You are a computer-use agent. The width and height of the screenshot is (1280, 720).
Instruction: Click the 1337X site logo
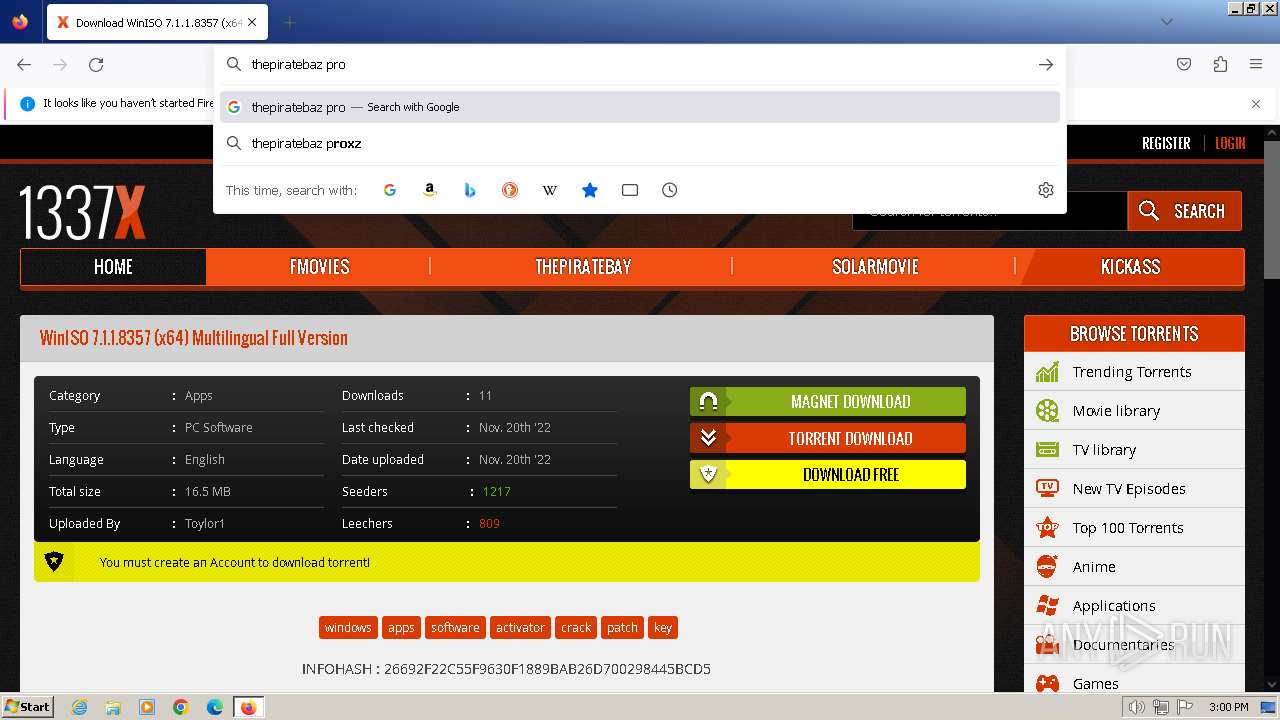coord(83,211)
